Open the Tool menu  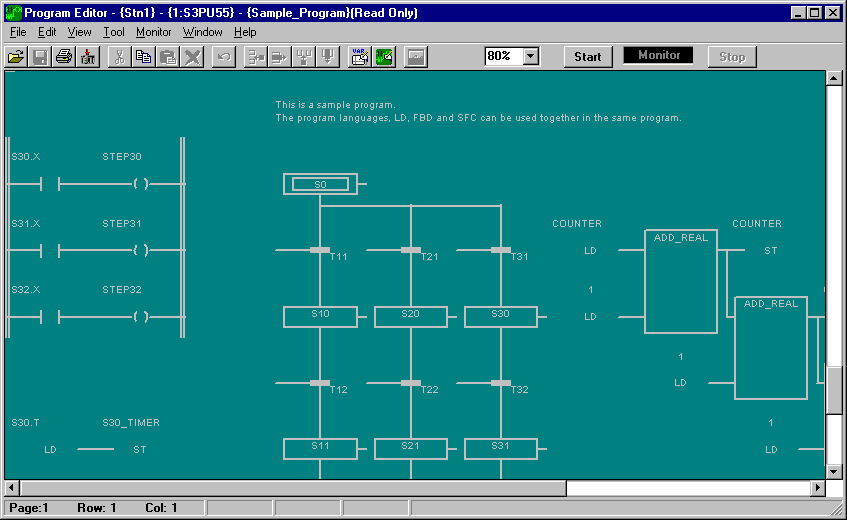pos(113,32)
